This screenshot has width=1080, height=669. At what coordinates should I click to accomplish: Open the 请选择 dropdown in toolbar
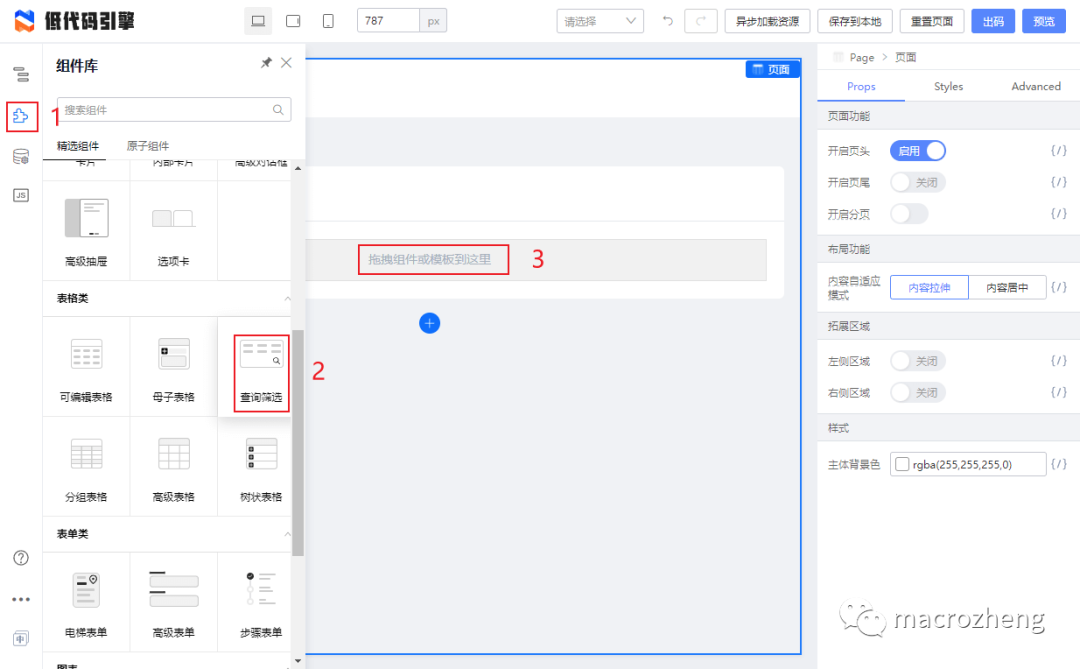coord(600,19)
